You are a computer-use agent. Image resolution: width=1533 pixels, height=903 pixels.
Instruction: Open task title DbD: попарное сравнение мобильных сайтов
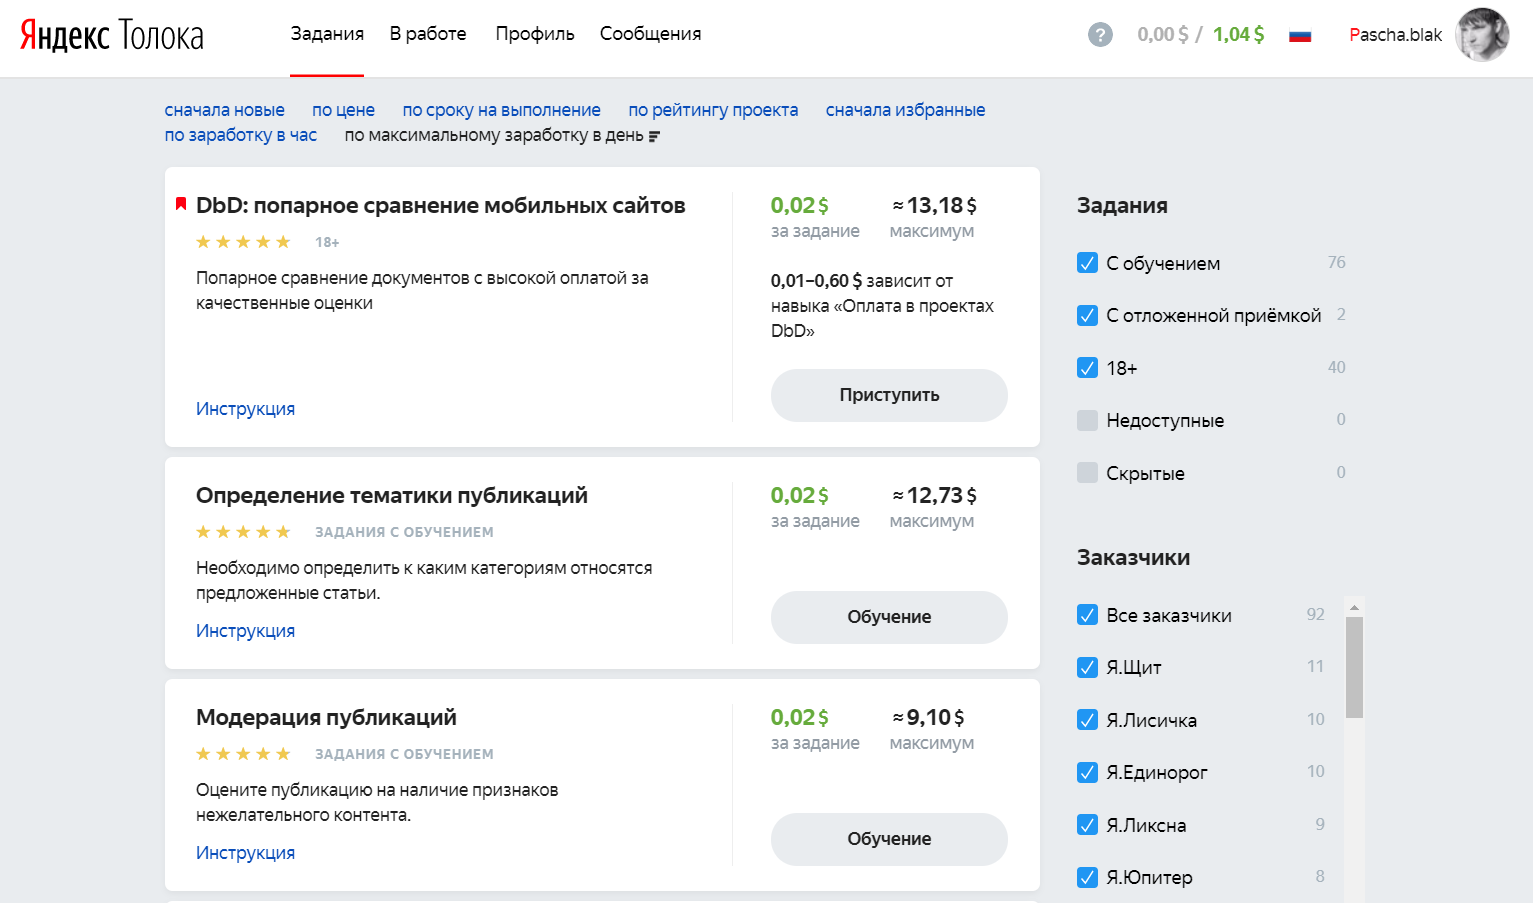[440, 206]
